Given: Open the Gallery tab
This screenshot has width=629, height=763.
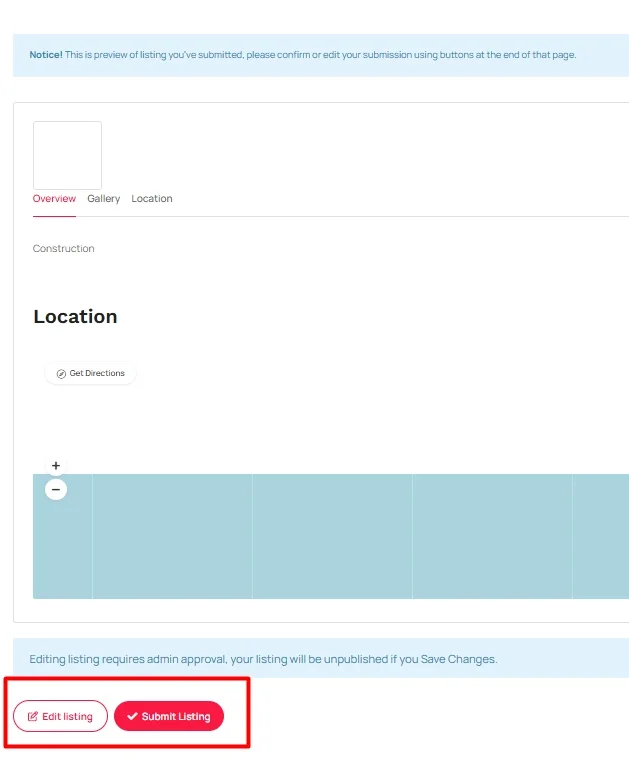Looking at the screenshot, I should [103, 199].
